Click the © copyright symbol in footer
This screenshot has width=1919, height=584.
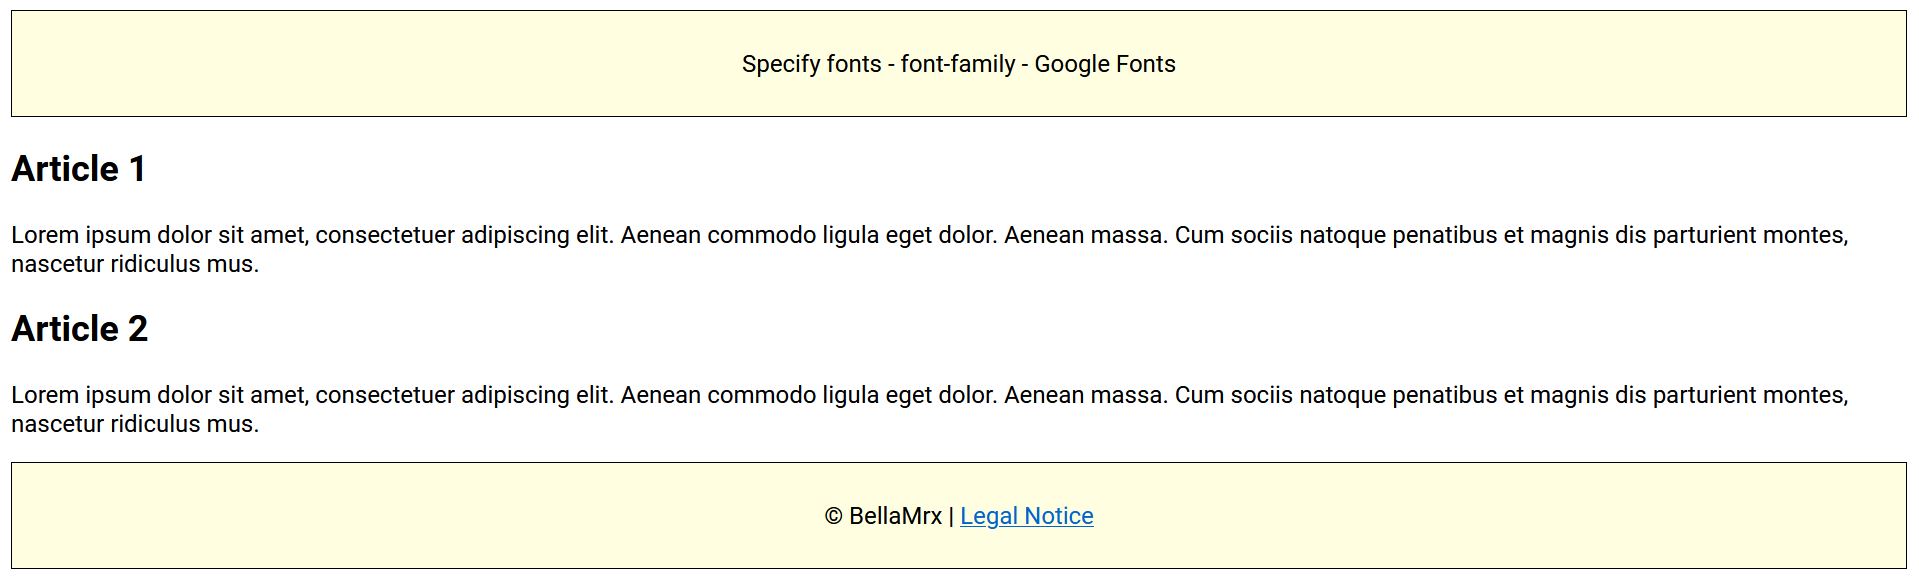[x=834, y=516]
